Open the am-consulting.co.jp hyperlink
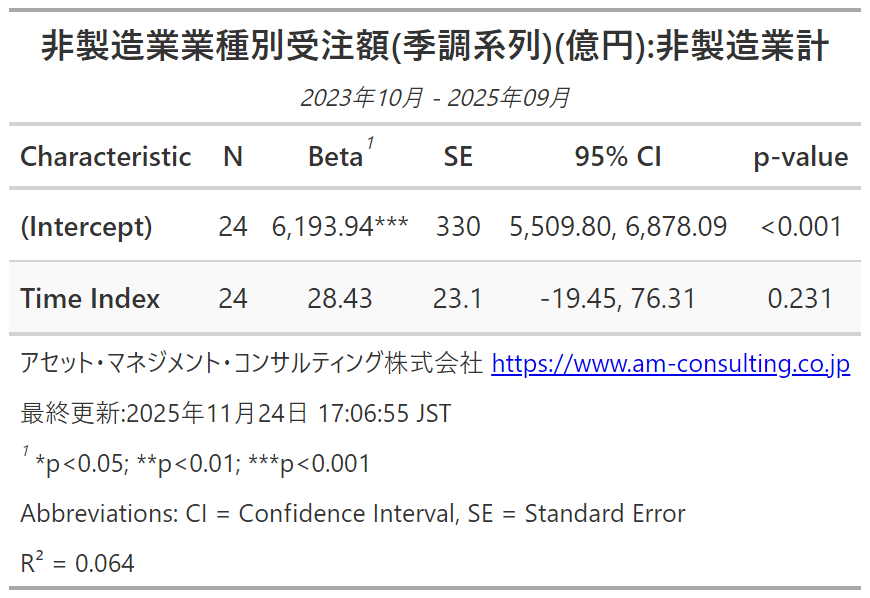870x598 pixels. pyautogui.click(x=670, y=364)
